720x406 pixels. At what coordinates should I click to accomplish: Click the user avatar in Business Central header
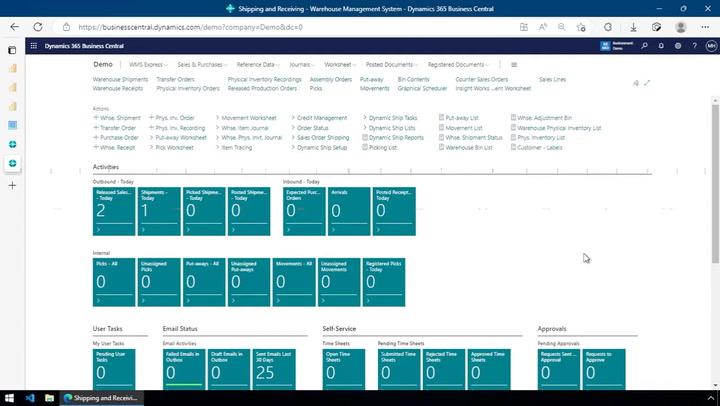(x=711, y=46)
